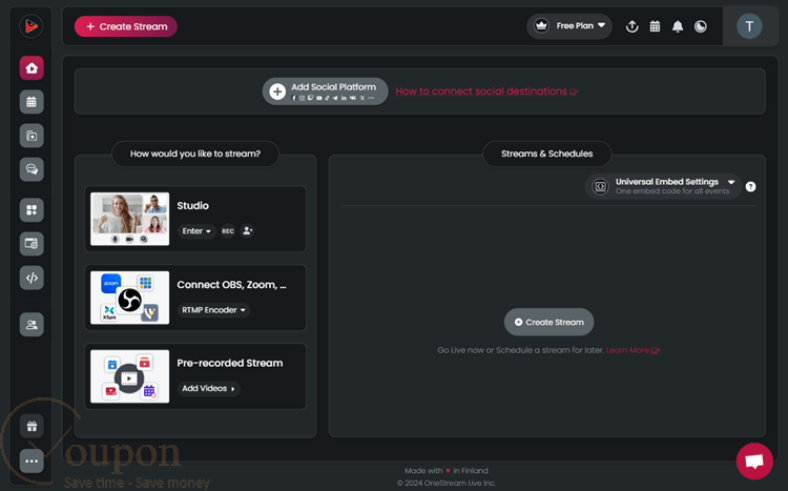Expand the Add Videos menu
The image size is (788, 491).
click(x=208, y=388)
